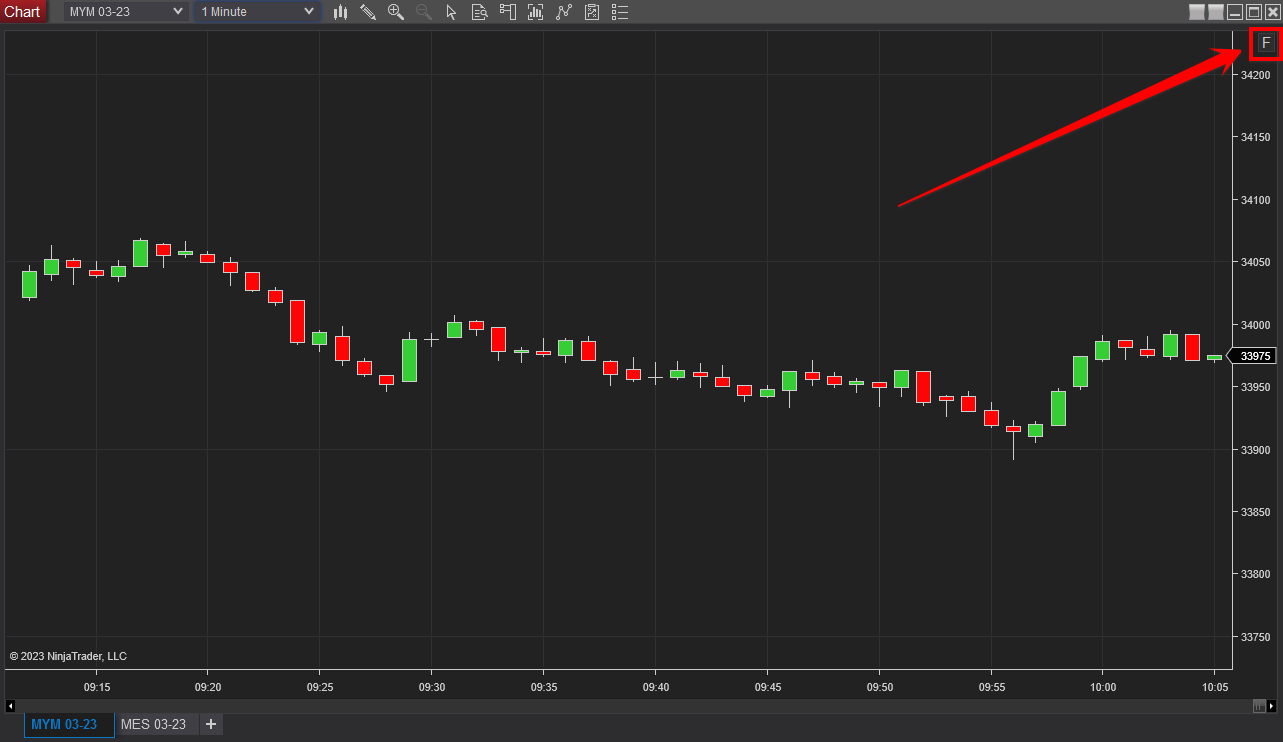
Task: Click the 34100 price axis label
Action: pyautogui.click(x=1254, y=200)
